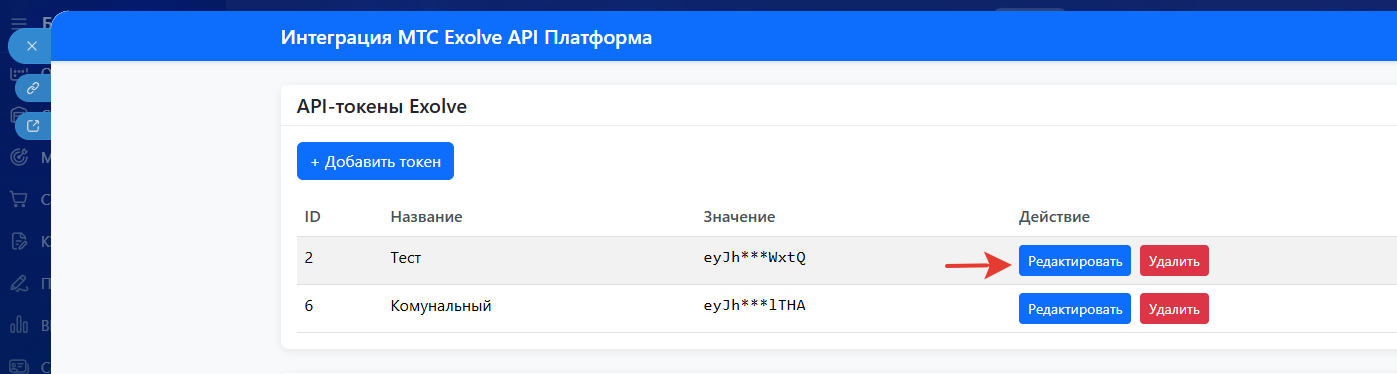The width and height of the screenshot is (1397, 374).
Task: Select the pen signature icon in the sidebar
Action: (19, 283)
